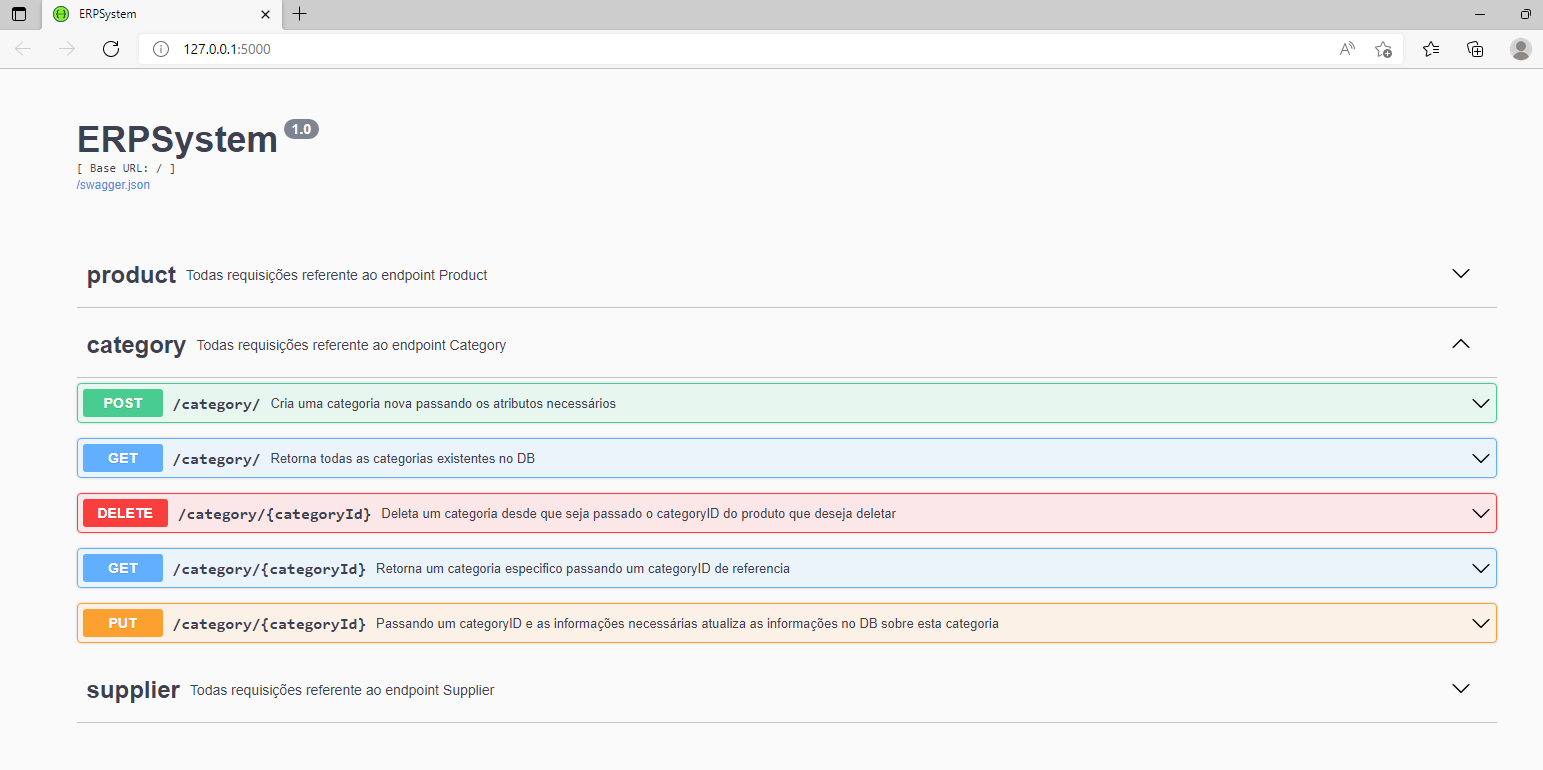This screenshot has width=1543, height=770.
Task: Open the browser profile avatar icon
Action: point(1520,48)
